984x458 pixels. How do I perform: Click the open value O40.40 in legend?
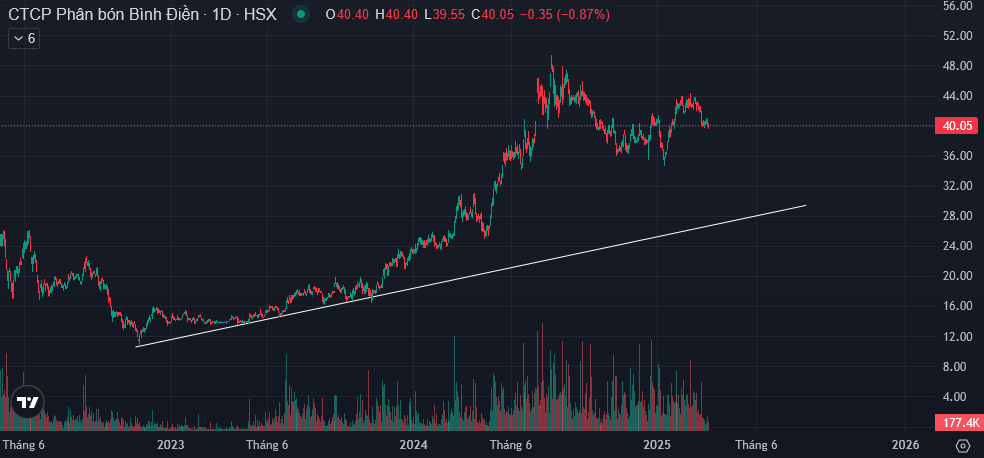click(346, 14)
